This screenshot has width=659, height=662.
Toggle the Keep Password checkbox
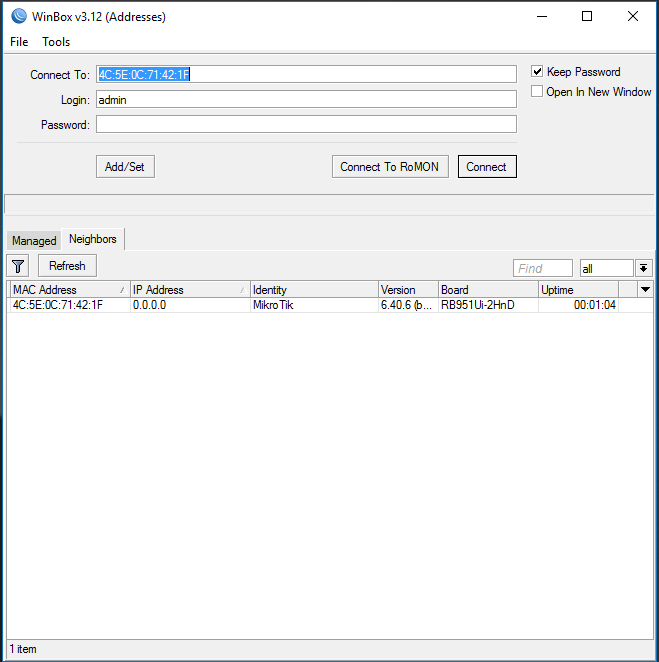[537, 71]
